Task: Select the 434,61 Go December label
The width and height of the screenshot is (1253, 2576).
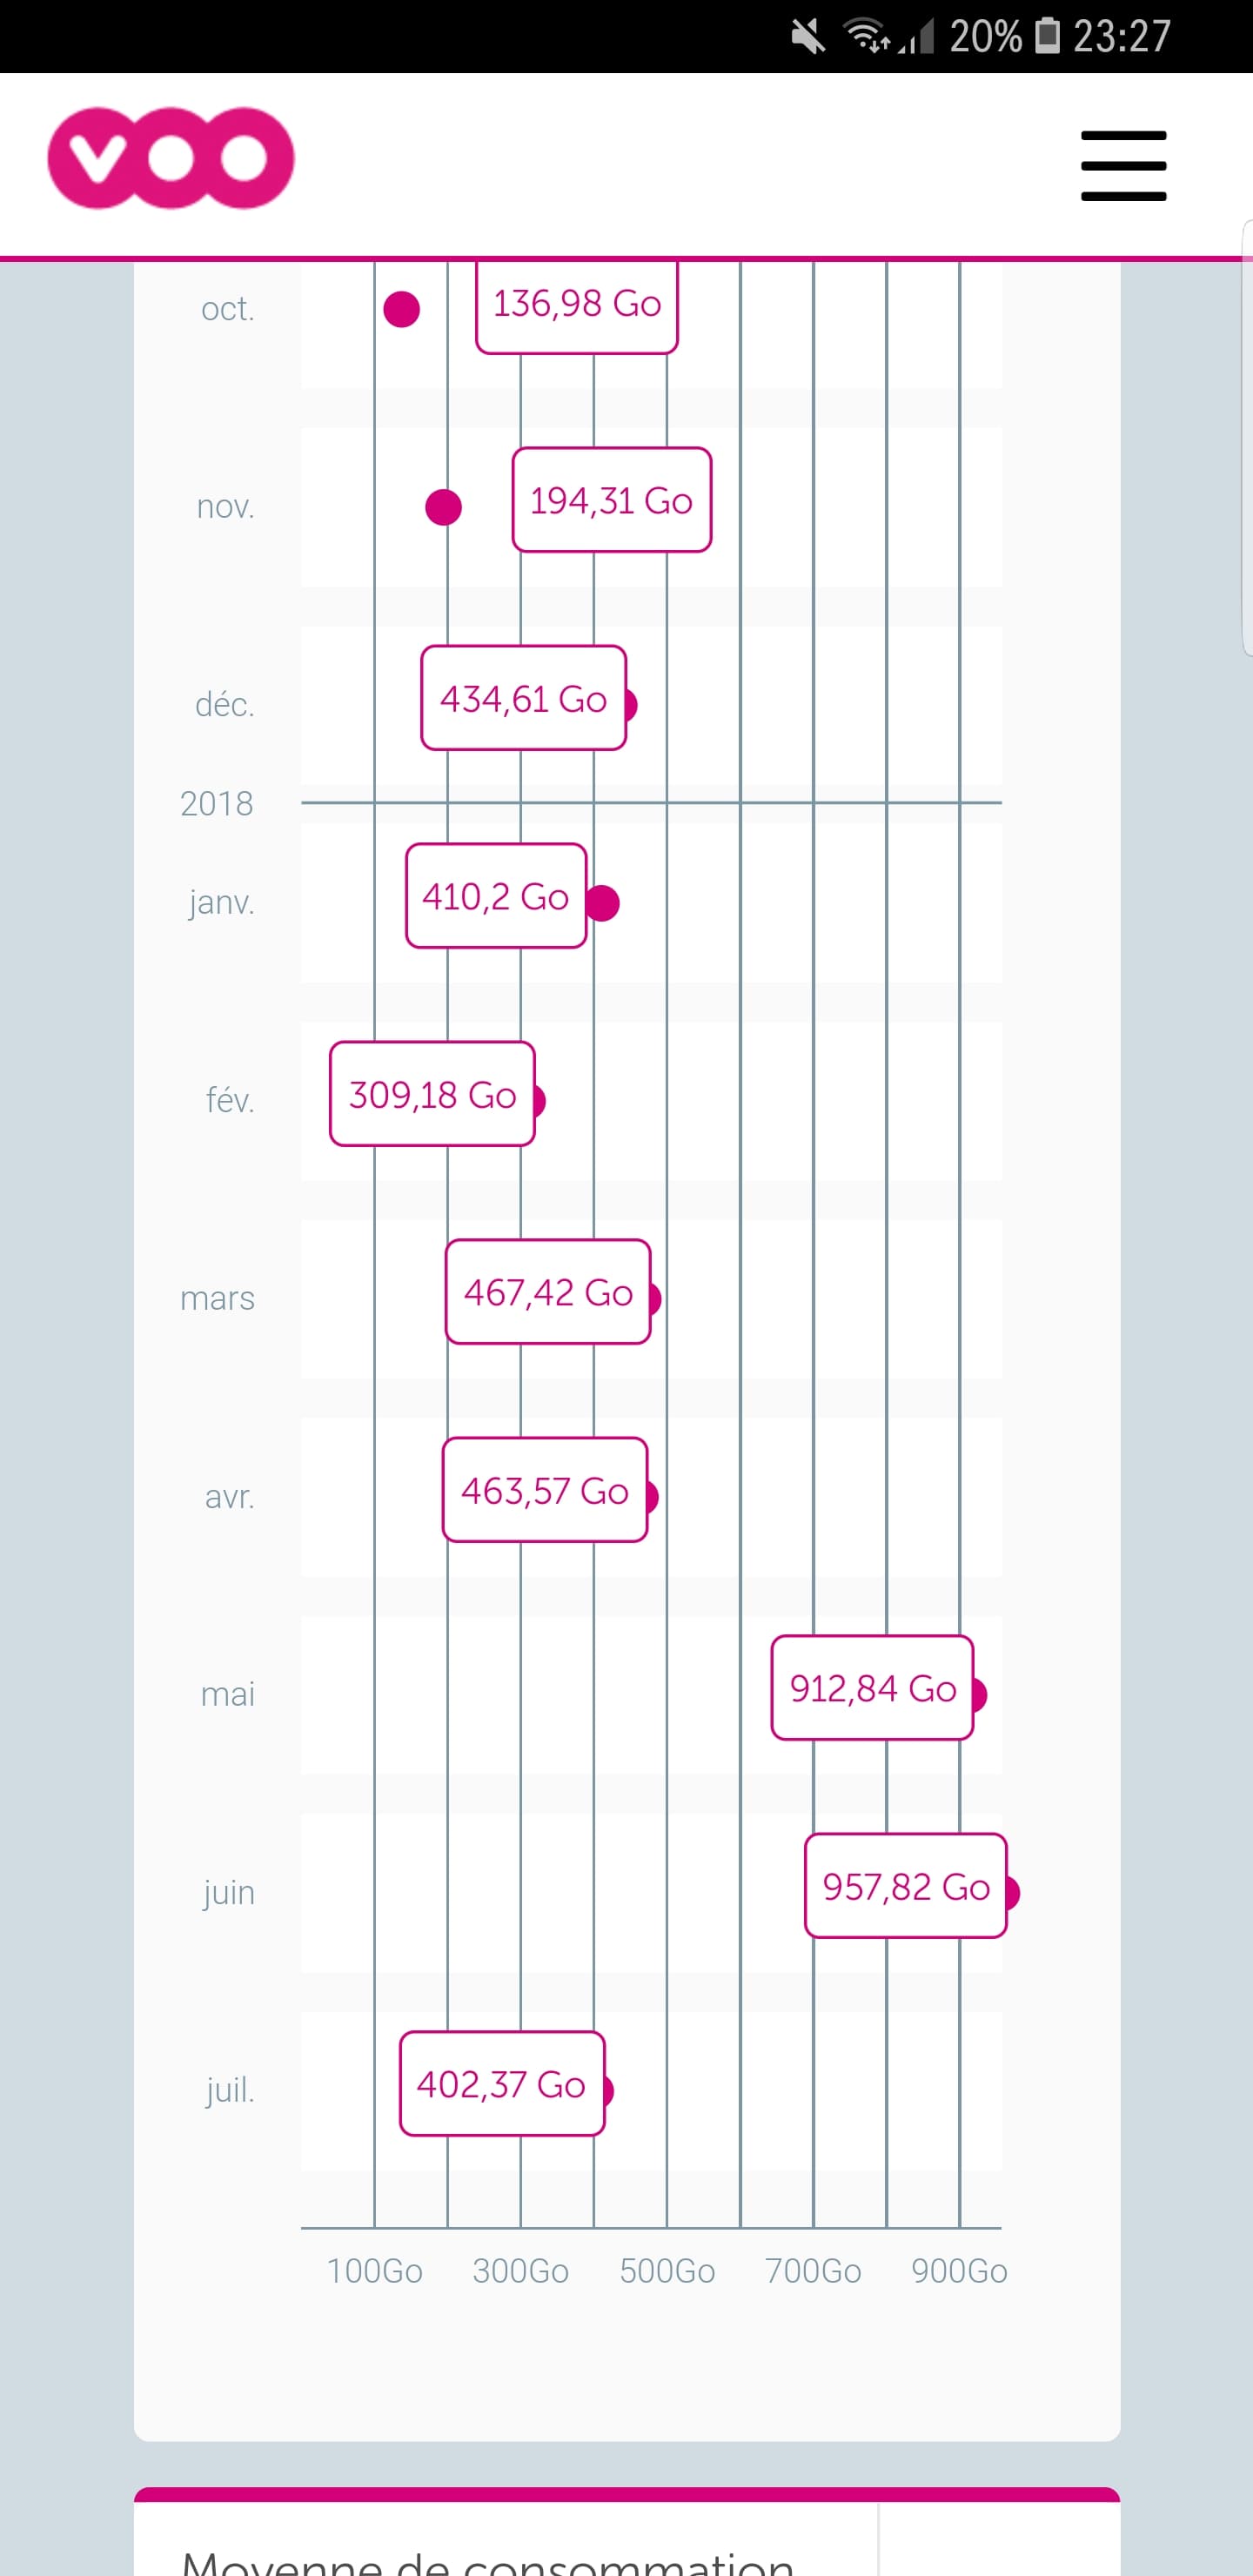Action: coord(524,698)
